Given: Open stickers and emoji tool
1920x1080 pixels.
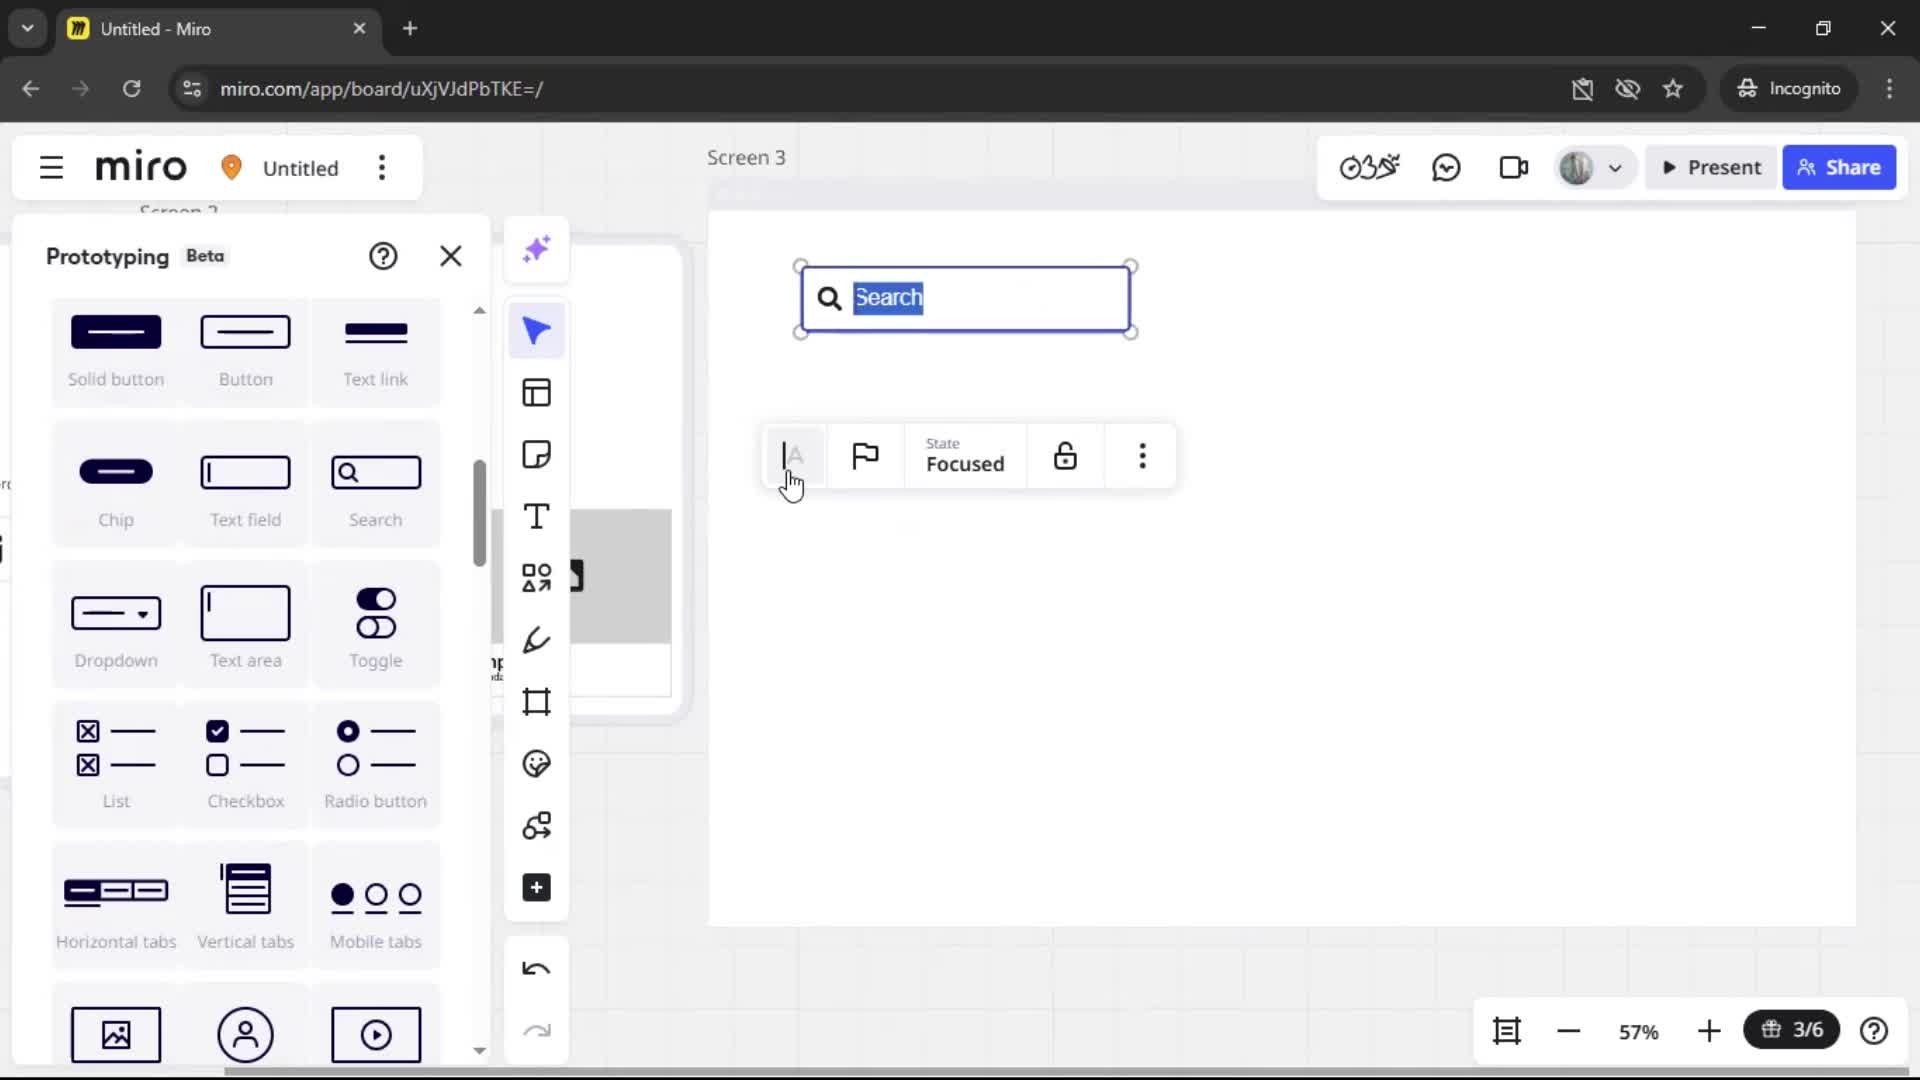Looking at the screenshot, I should [x=537, y=764].
